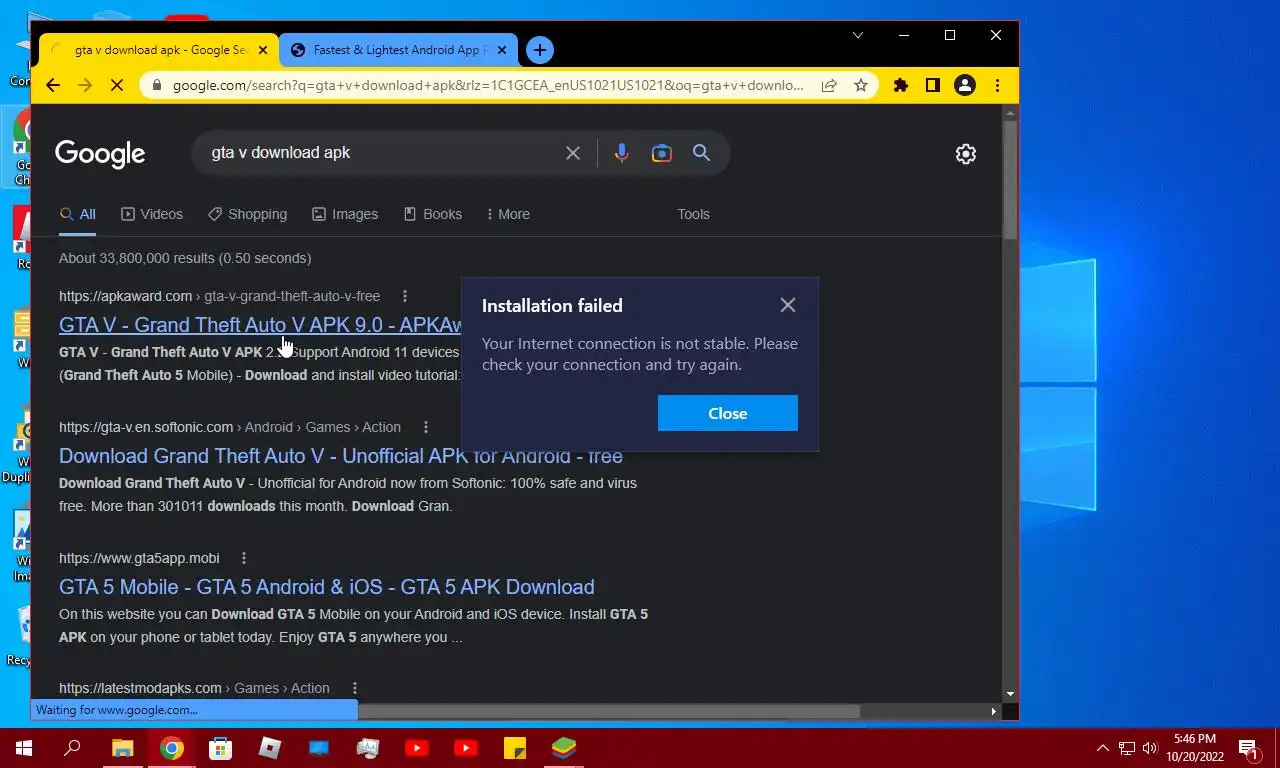Open GTA V Grand Theft Auto V APK link

coord(260,325)
